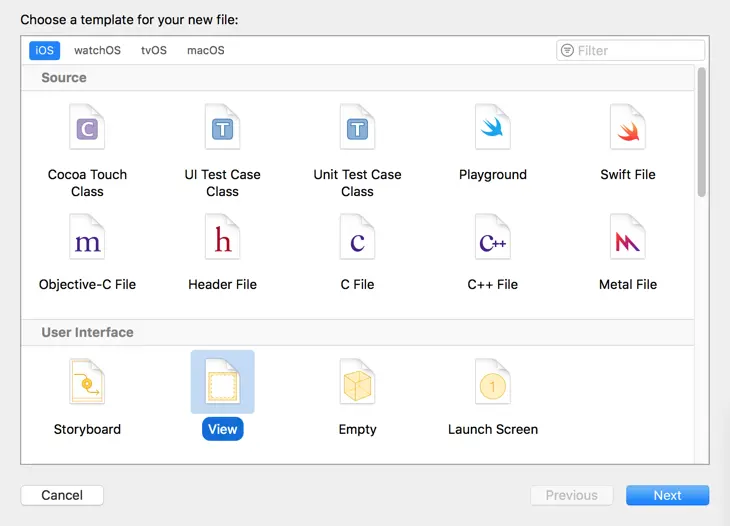Select the C File template icon
Viewport: 730px width, 526px height.
click(357, 239)
